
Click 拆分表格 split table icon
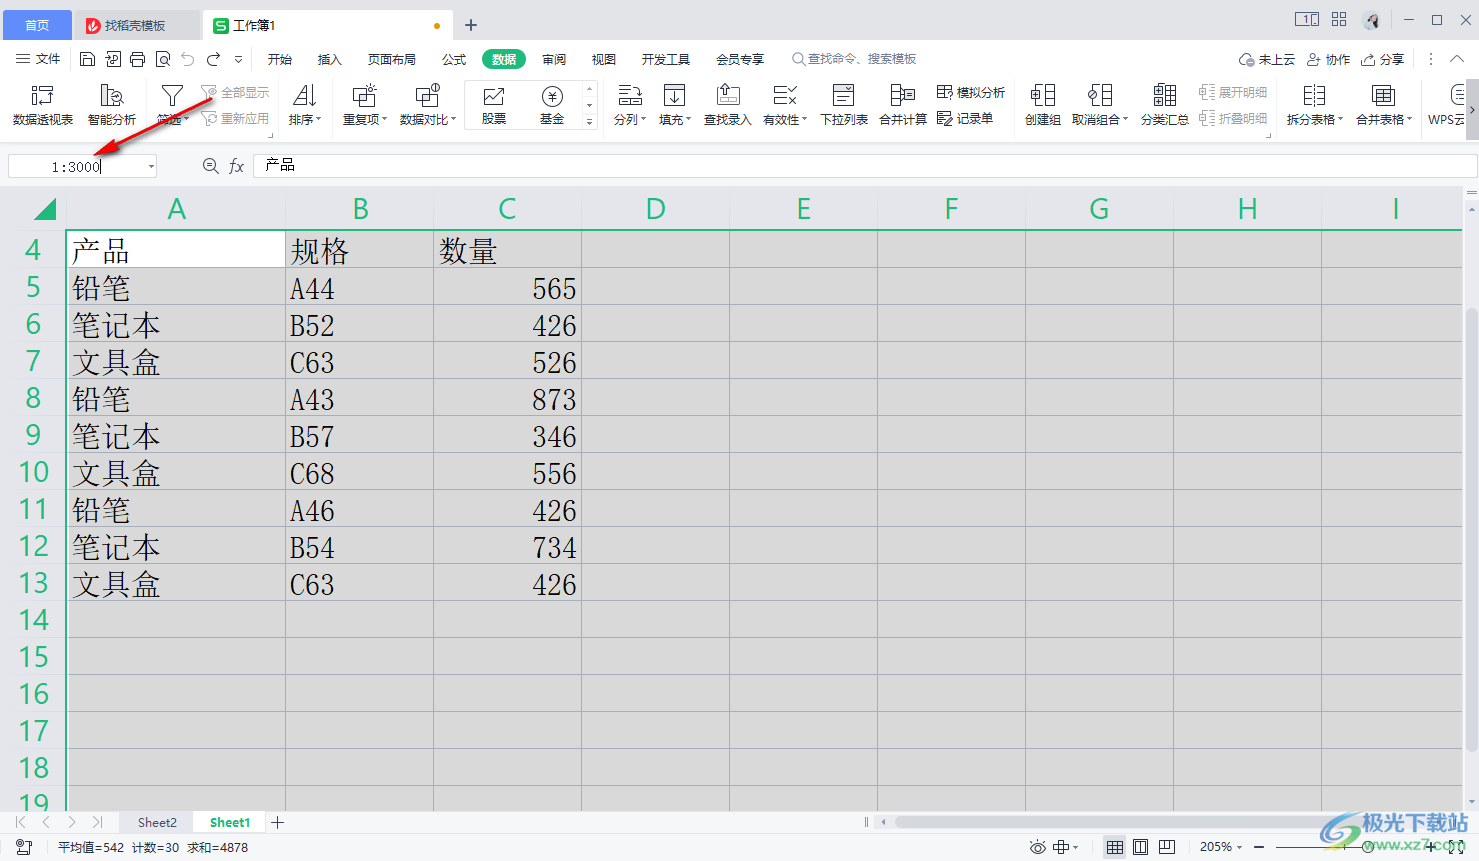tap(1314, 96)
